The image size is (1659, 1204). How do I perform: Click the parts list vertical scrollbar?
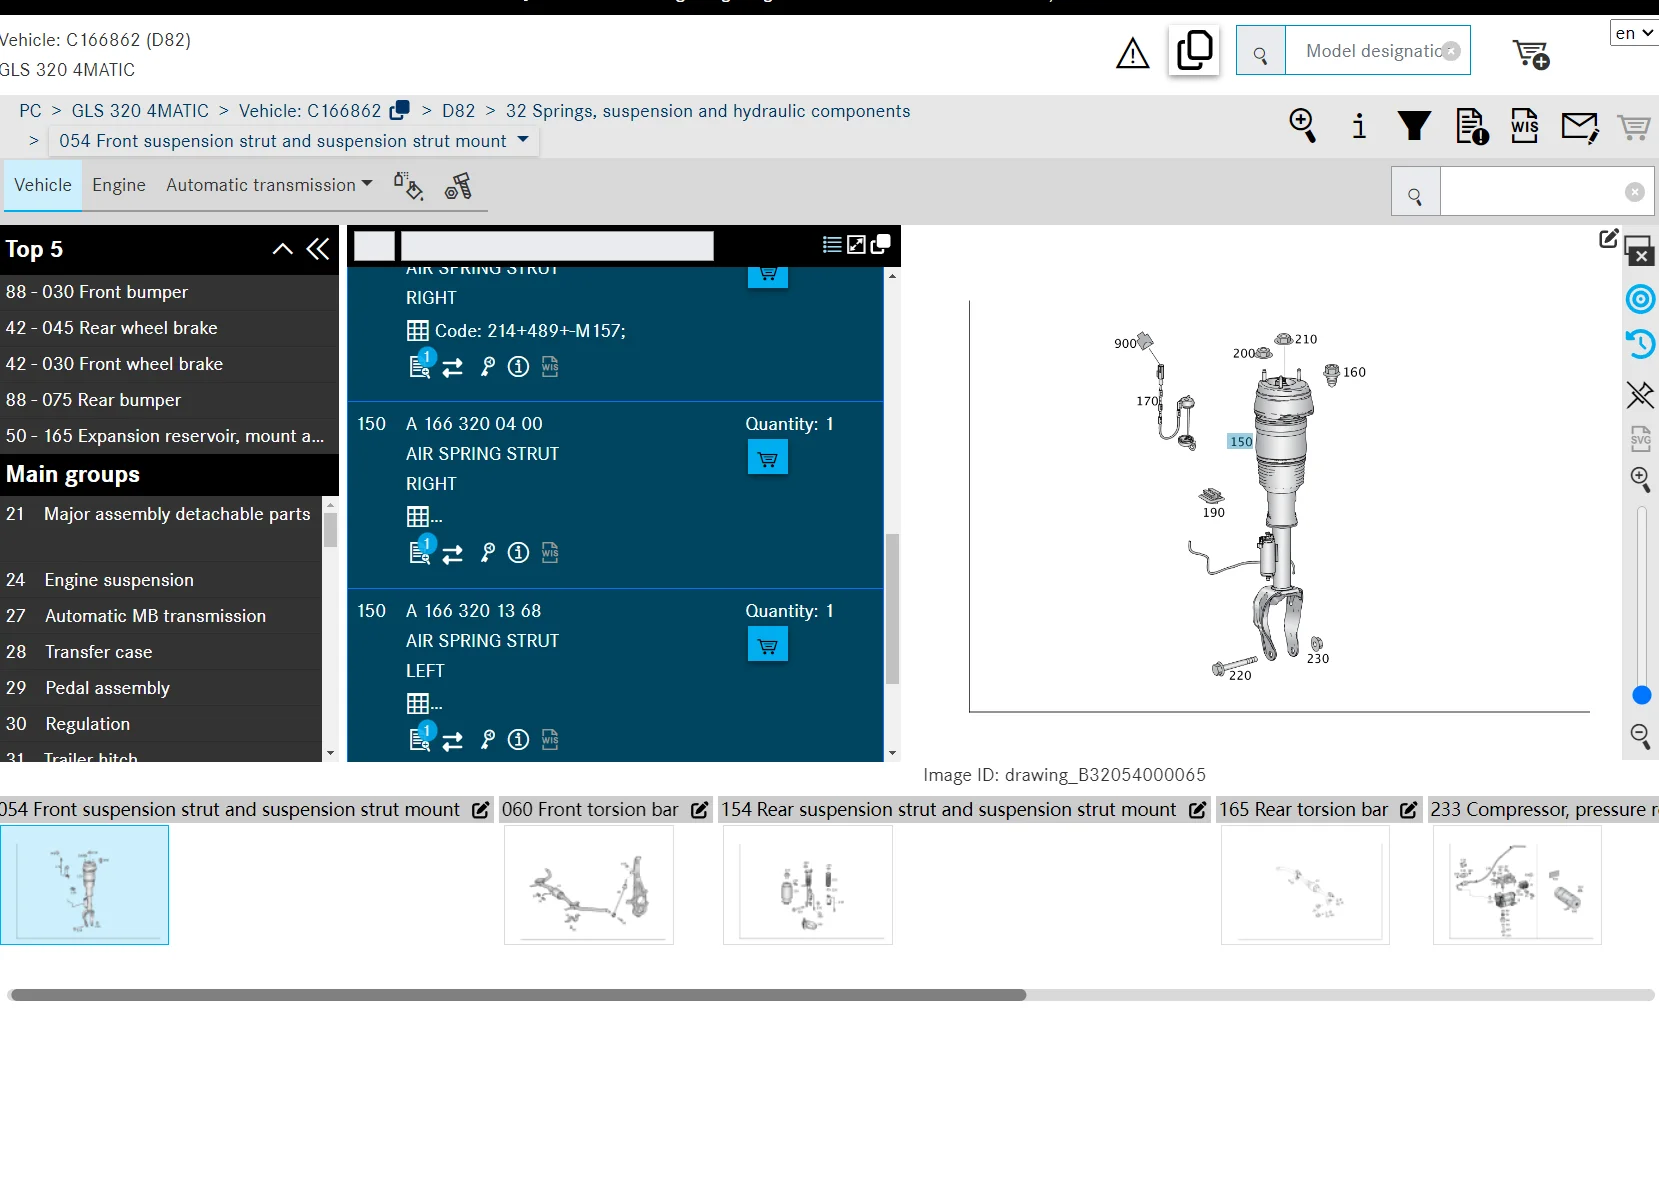tap(892, 608)
